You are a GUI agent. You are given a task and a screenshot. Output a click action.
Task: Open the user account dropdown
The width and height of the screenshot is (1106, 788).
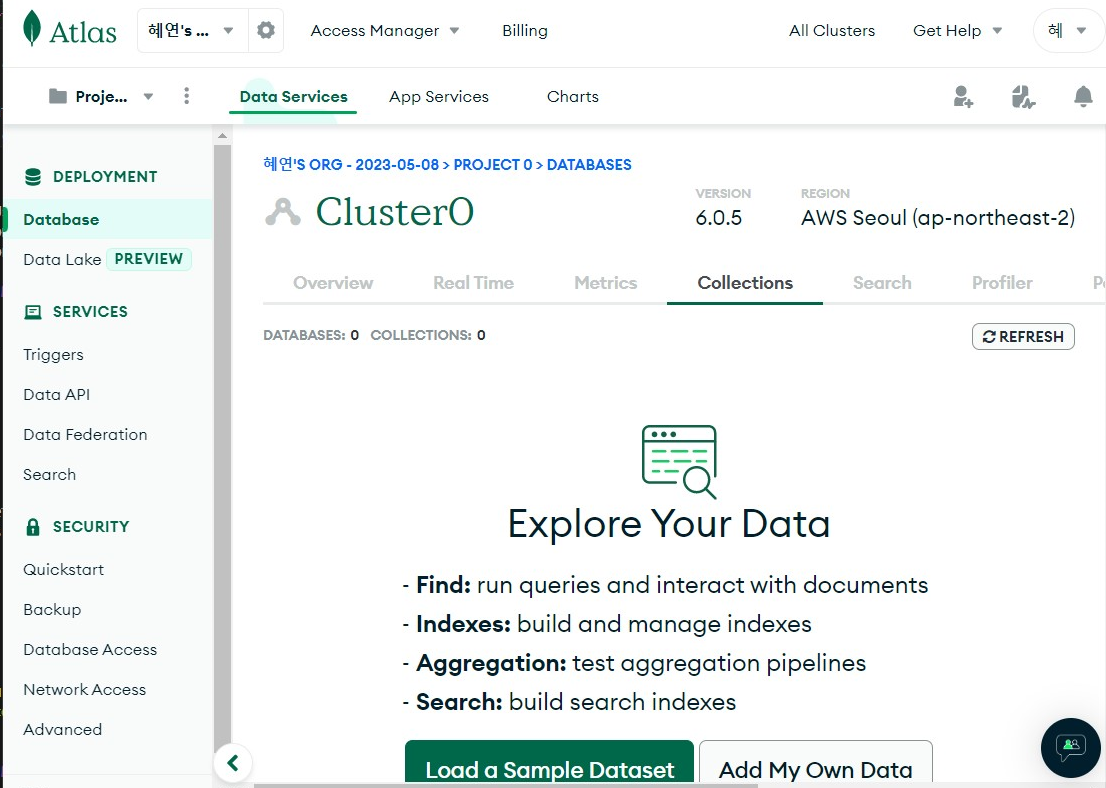coord(1067,30)
